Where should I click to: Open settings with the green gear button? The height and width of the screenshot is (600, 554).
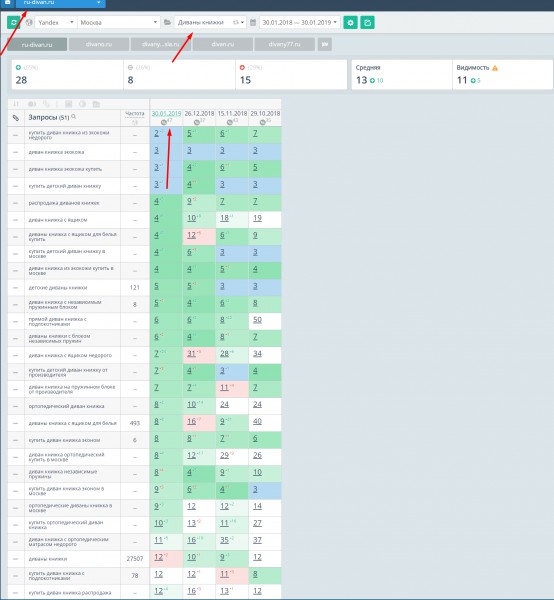[x=350, y=23]
